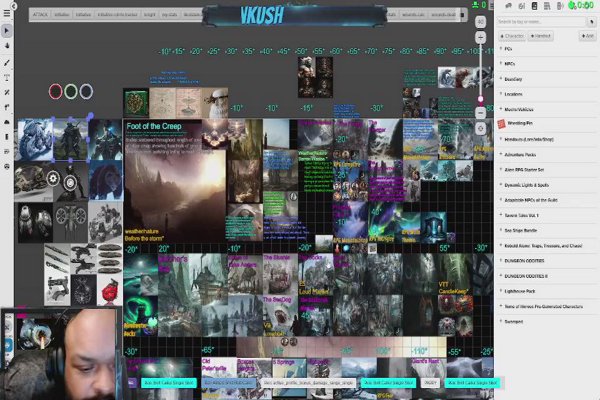Click the tool icon above the cloud
The height and width of the screenshot is (400, 600).
(x=7, y=108)
